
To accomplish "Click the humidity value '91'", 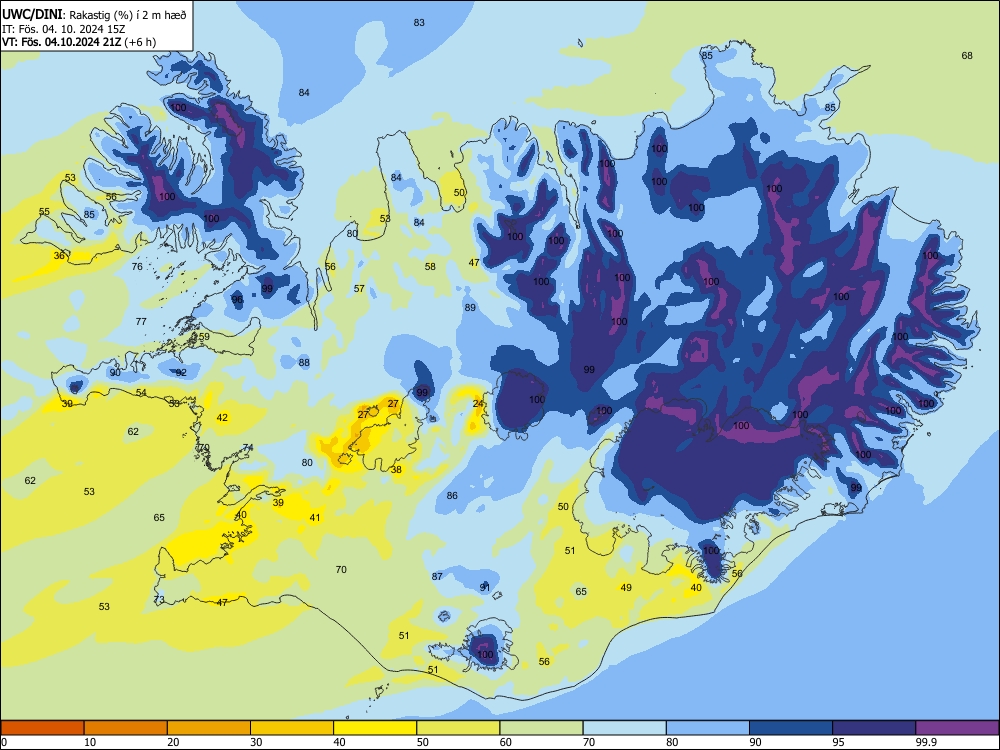I will [485, 587].
